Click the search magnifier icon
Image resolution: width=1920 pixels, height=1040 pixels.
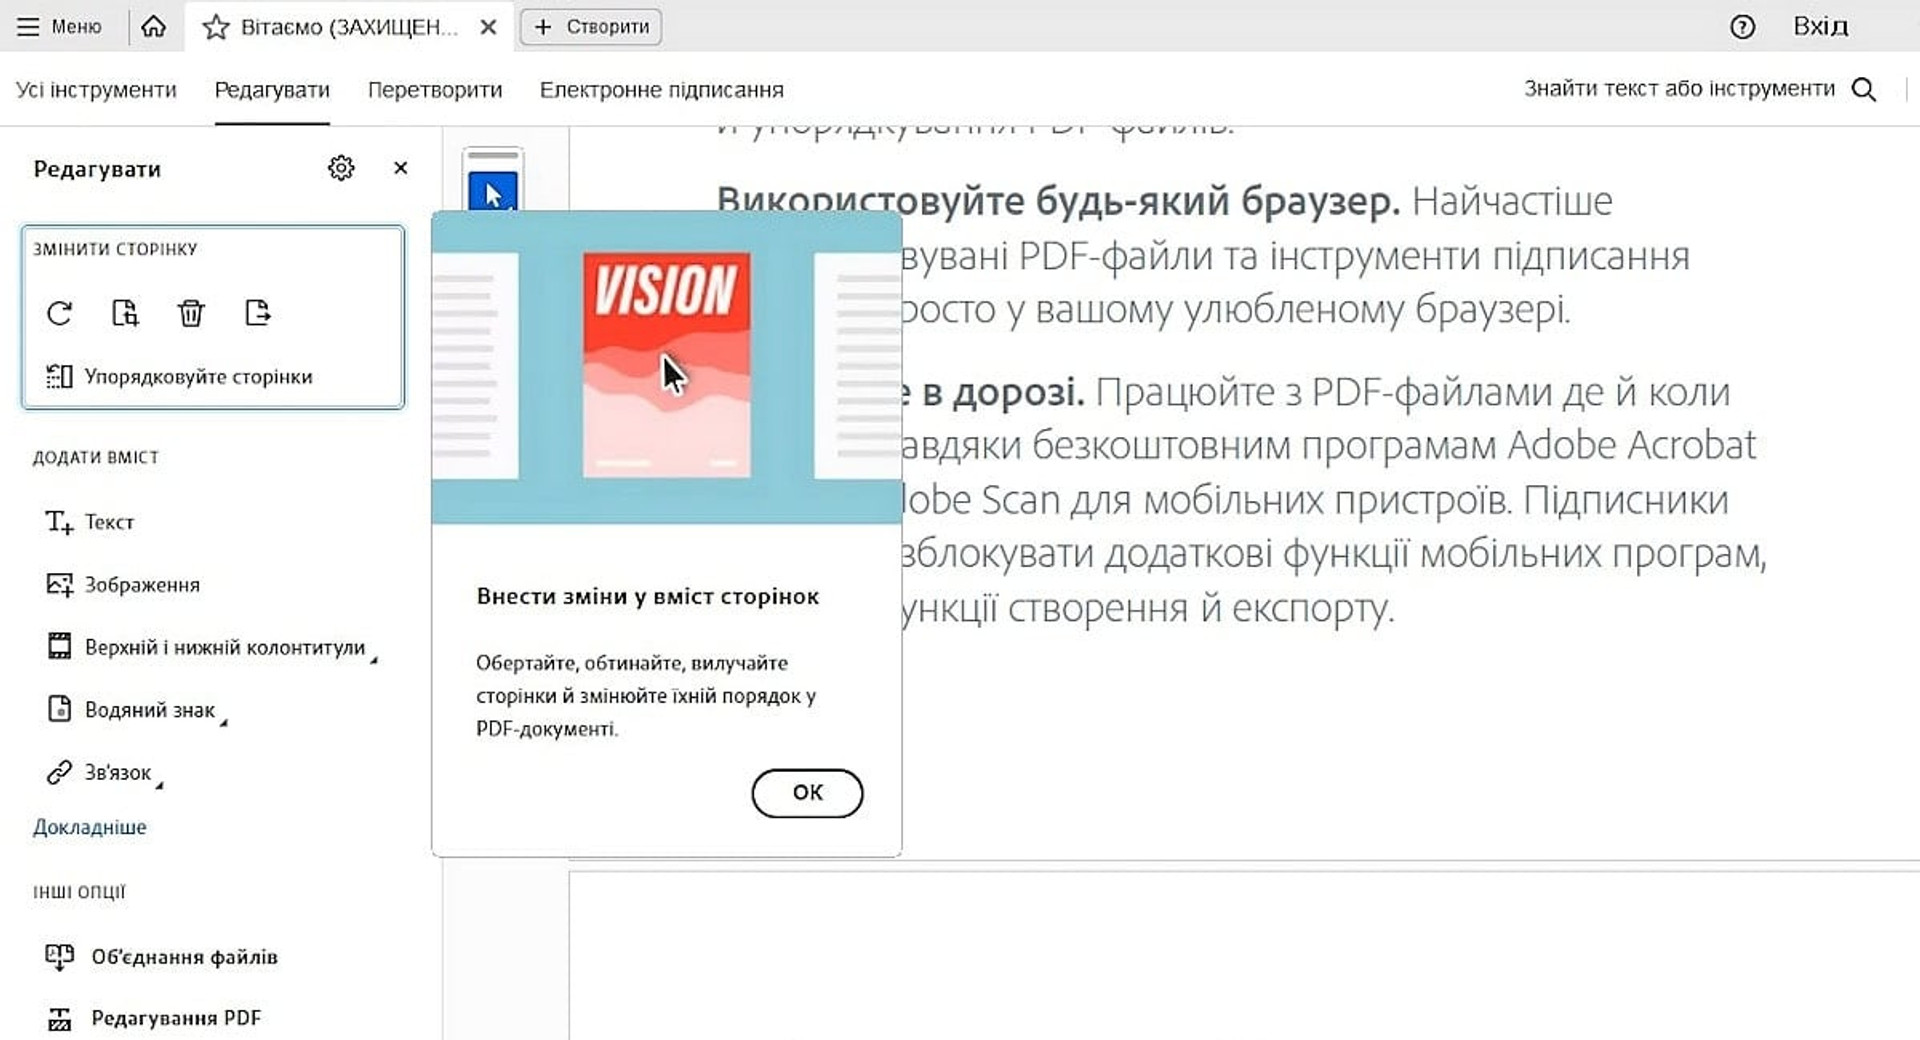1864,89
